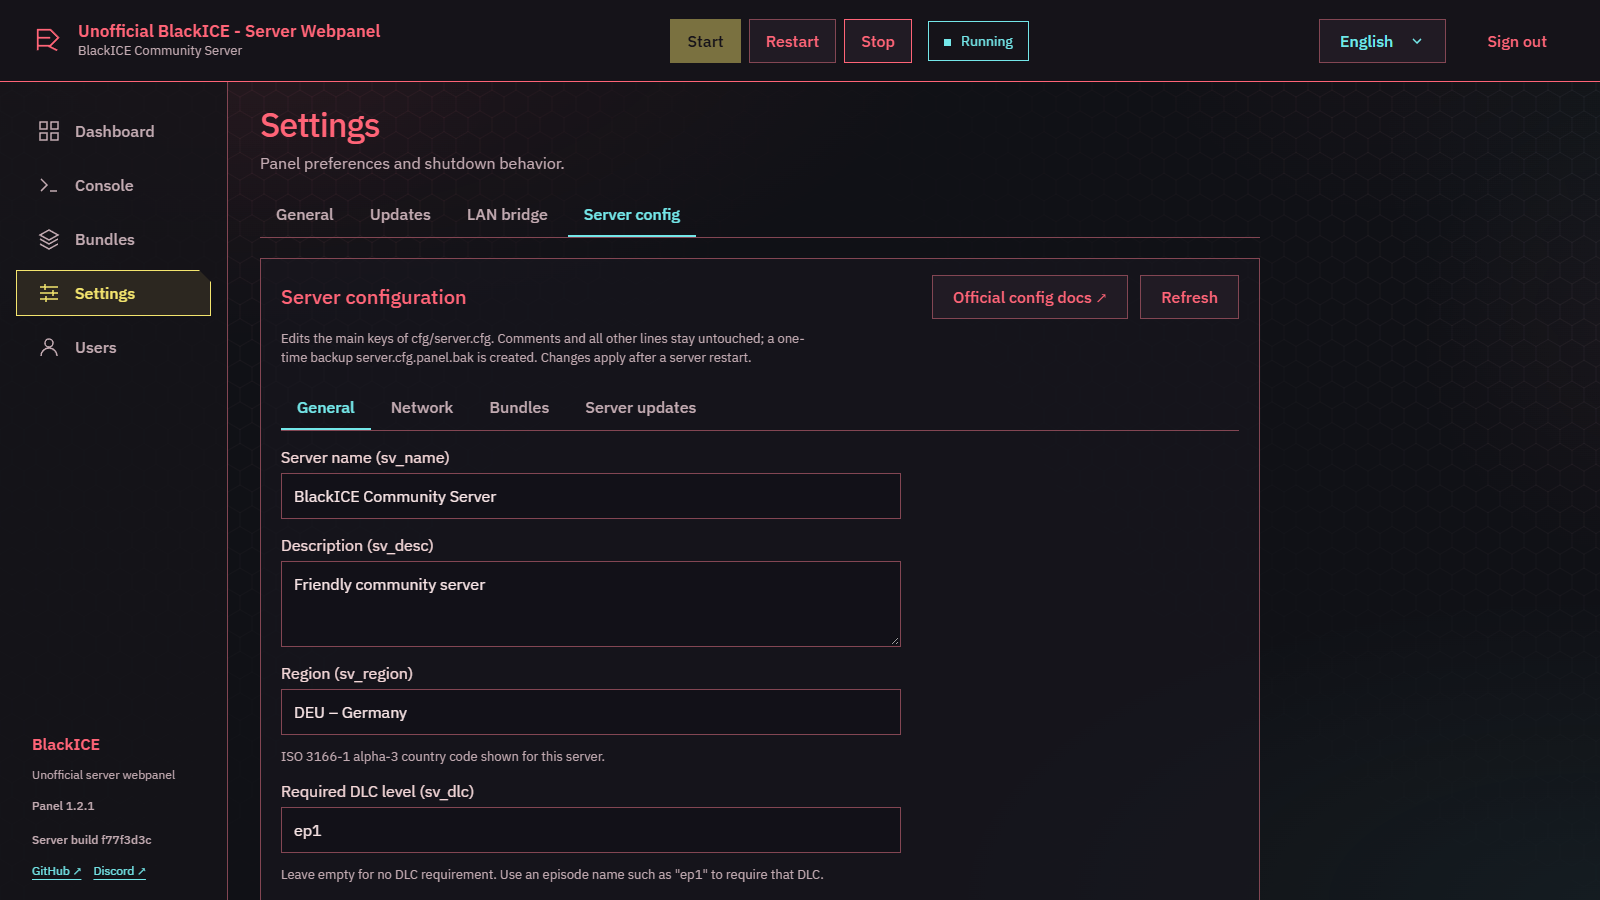Restart the server
Viewport: 1600px width, 900px height.
tap(792, 41)
